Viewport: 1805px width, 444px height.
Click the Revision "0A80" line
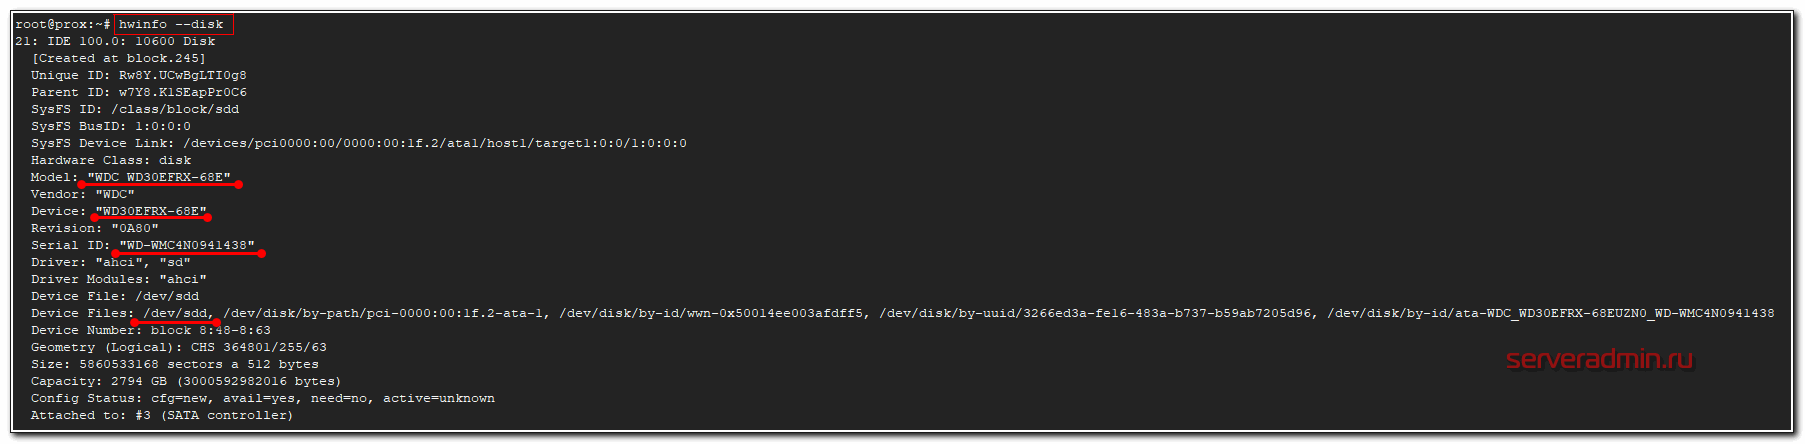94,228
